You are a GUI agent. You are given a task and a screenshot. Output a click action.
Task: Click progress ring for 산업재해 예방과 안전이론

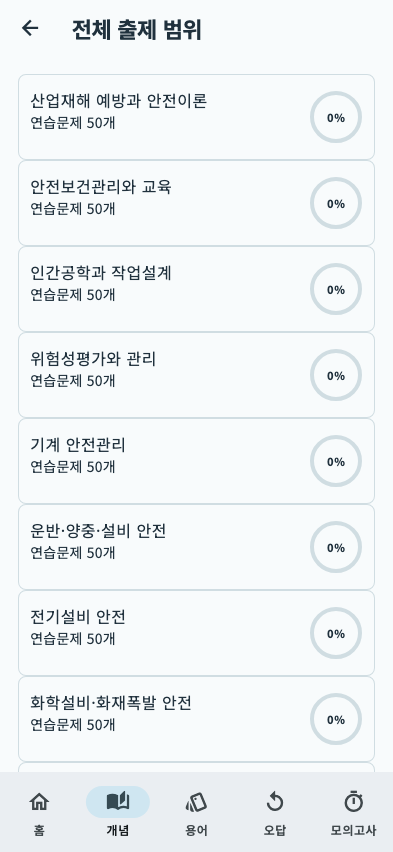[336, 117]
